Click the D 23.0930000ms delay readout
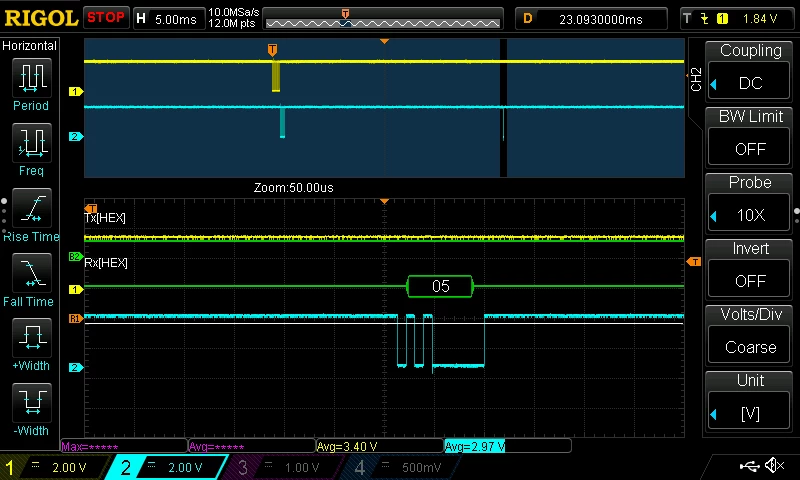The width and height of the screenshot is (800, 480). [x=591, y=19]
